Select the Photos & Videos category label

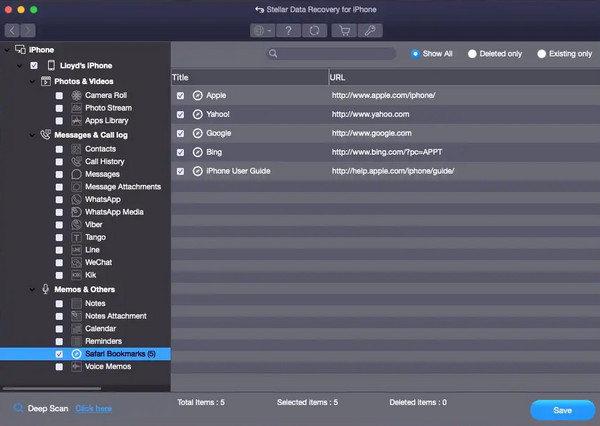84,81
